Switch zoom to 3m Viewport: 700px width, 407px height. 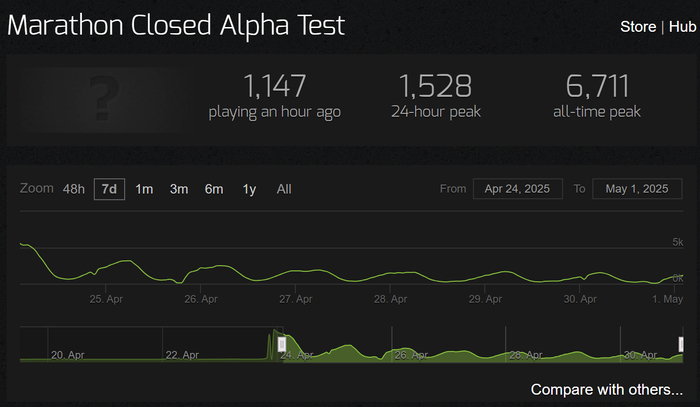pyautogui.click(x=179, y=189)
